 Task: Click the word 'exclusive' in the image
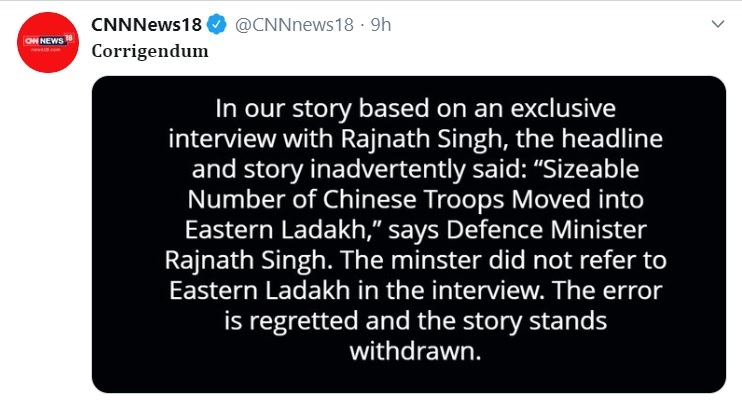[560, 108]
